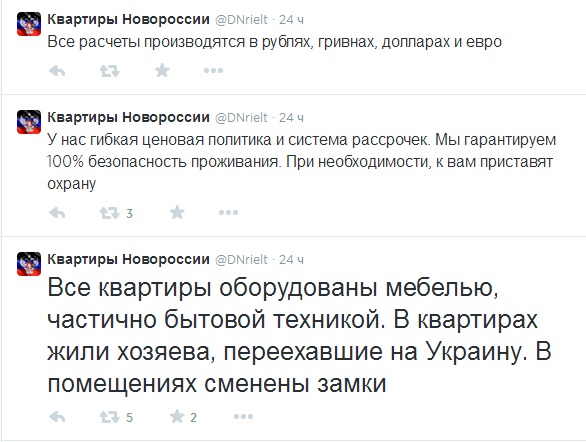
Task: View the profile avatar on the third tweet
Action: [29, 264]
